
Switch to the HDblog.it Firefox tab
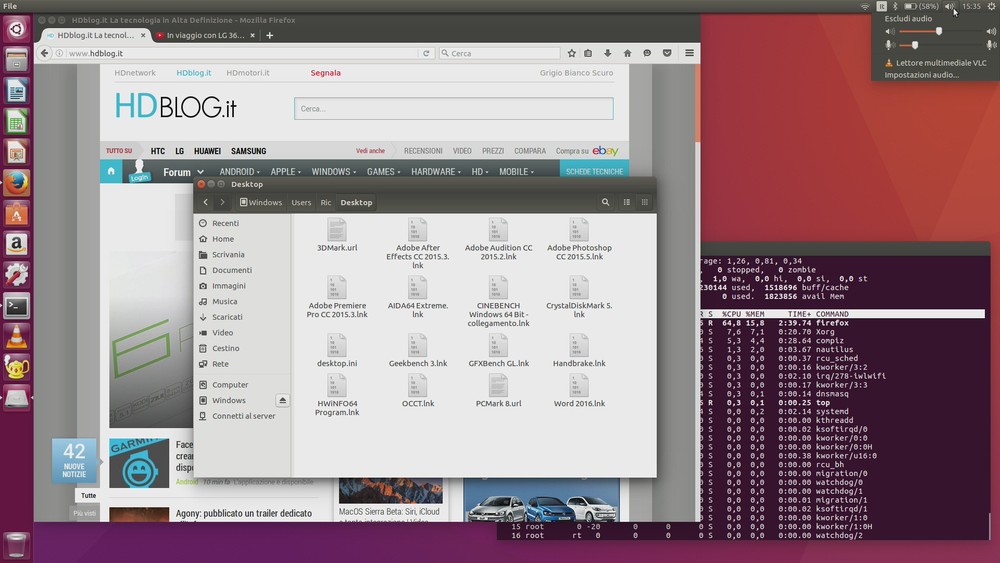[x=96, y=35]
